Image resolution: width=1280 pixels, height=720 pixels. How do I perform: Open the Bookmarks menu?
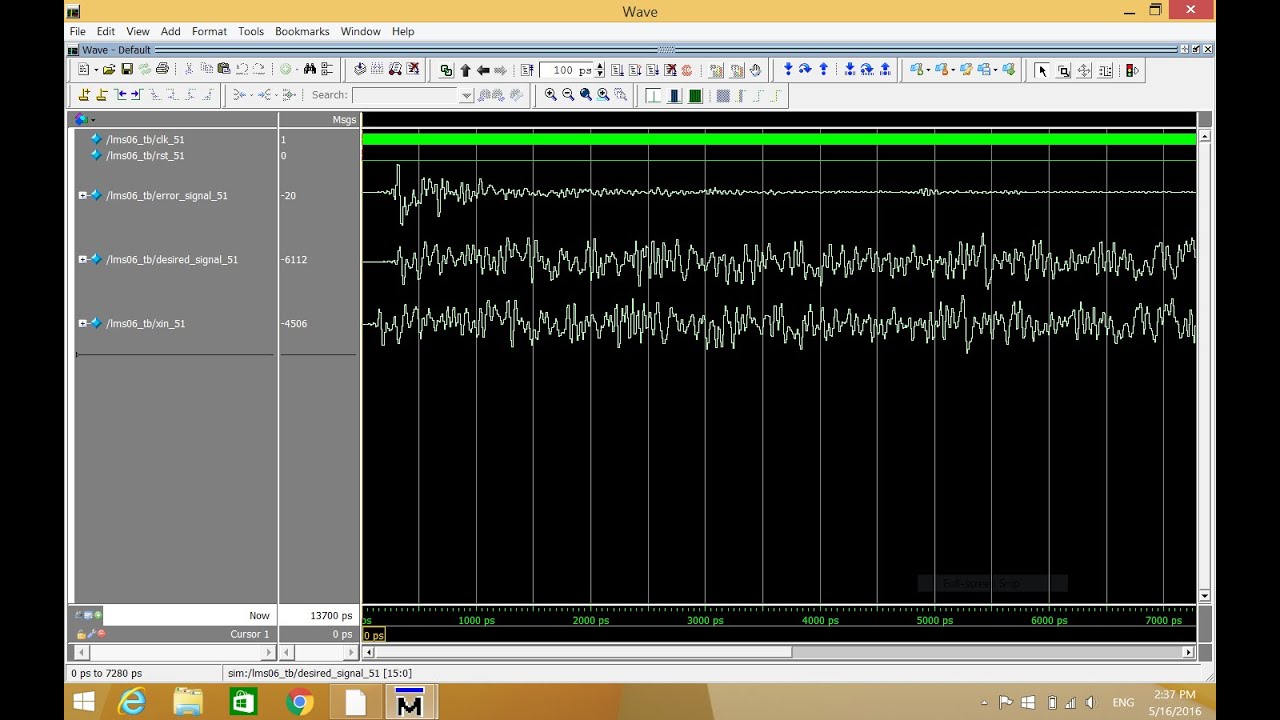click(302, 31)
